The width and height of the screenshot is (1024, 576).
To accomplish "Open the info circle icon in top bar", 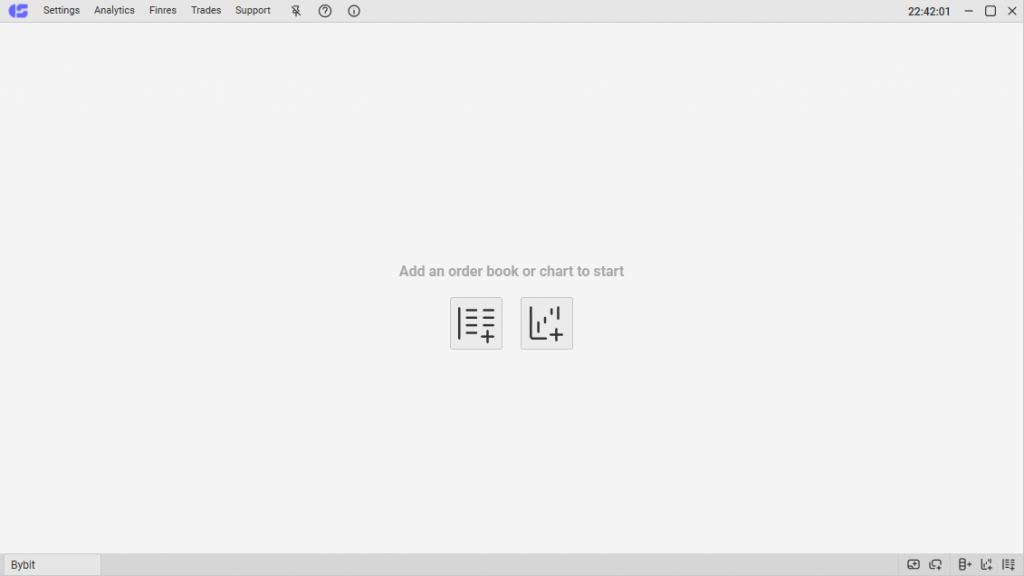I will pos(354,11).
